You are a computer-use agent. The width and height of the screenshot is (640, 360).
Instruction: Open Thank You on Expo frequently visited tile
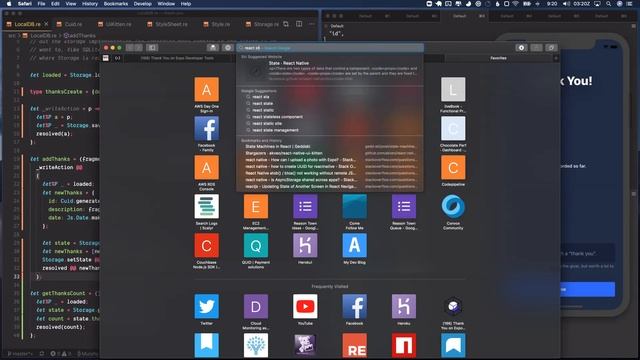(x=453, y=306)
